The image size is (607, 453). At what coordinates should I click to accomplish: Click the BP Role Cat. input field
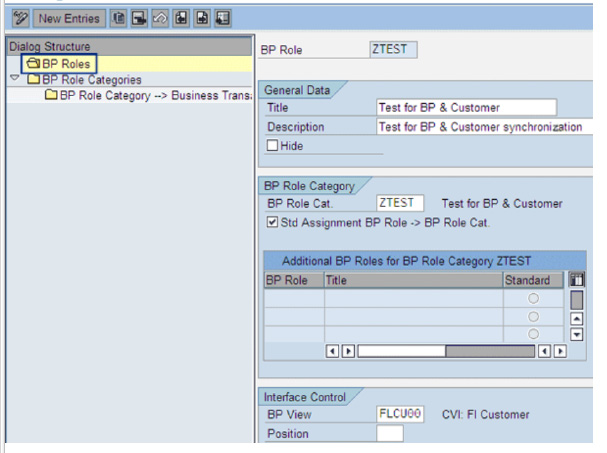400,203
